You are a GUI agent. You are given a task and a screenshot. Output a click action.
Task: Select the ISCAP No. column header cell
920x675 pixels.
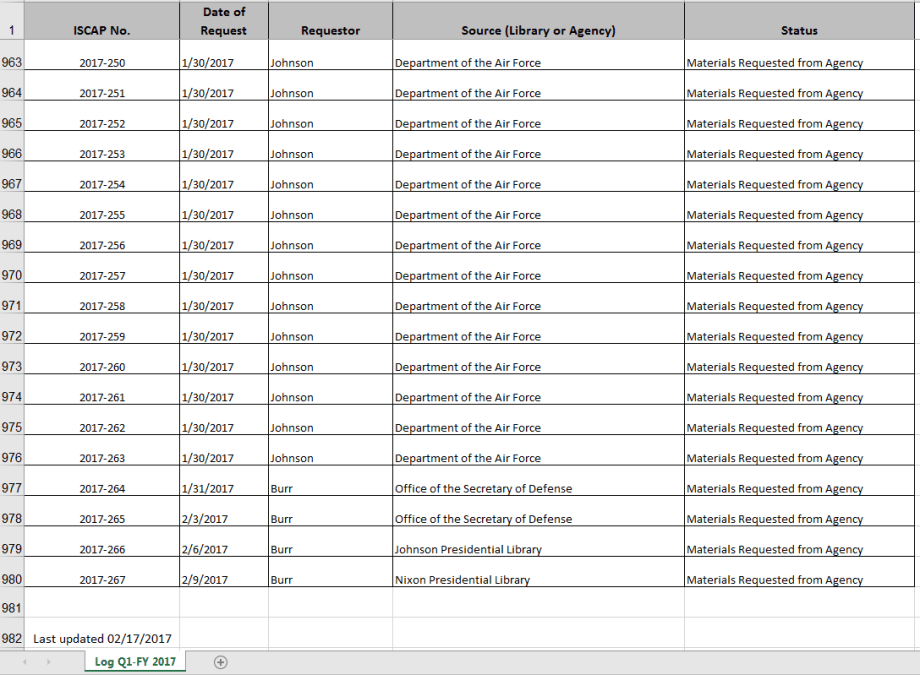click(101, 30)
